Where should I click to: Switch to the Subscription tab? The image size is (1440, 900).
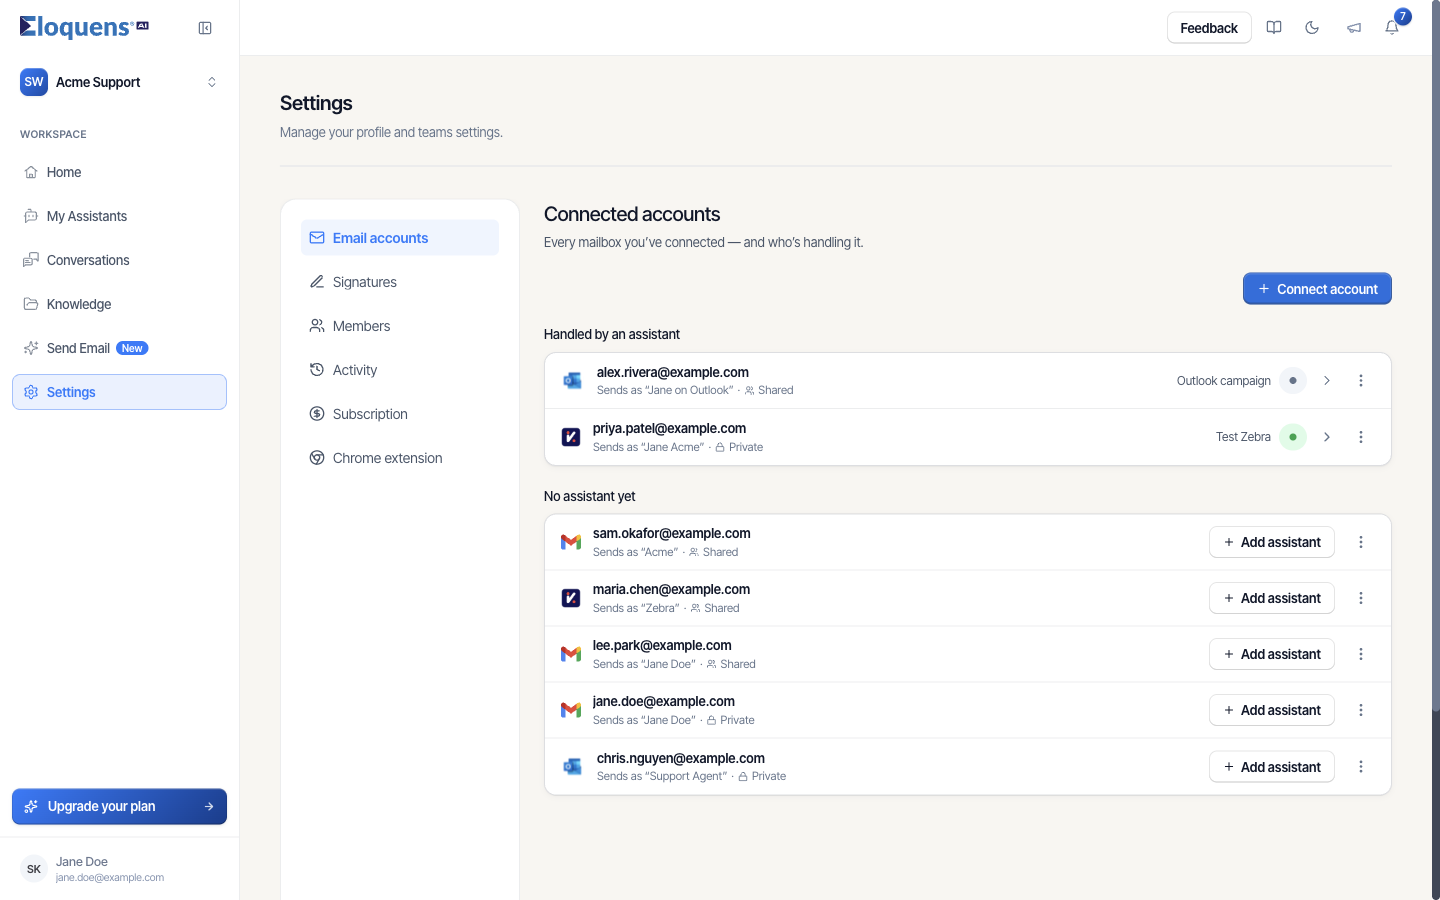400,414
